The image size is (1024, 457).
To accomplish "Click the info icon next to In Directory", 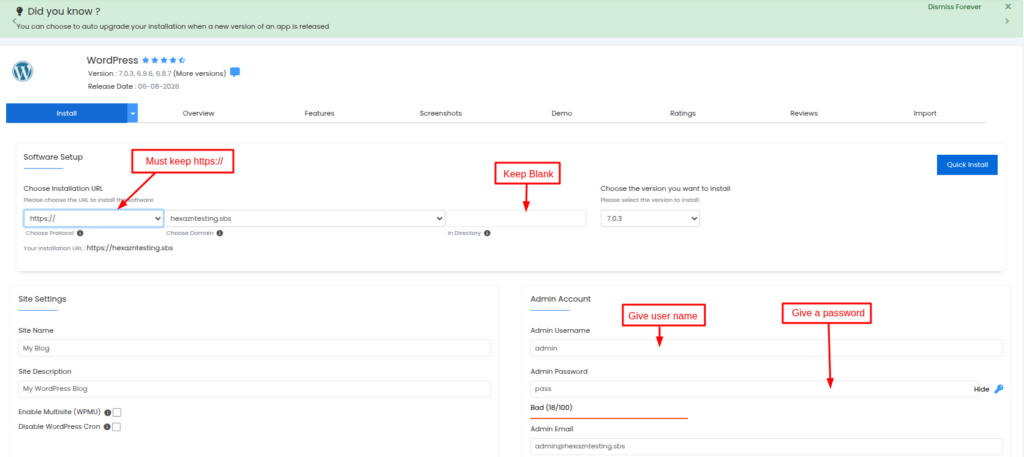I will 487,232.
